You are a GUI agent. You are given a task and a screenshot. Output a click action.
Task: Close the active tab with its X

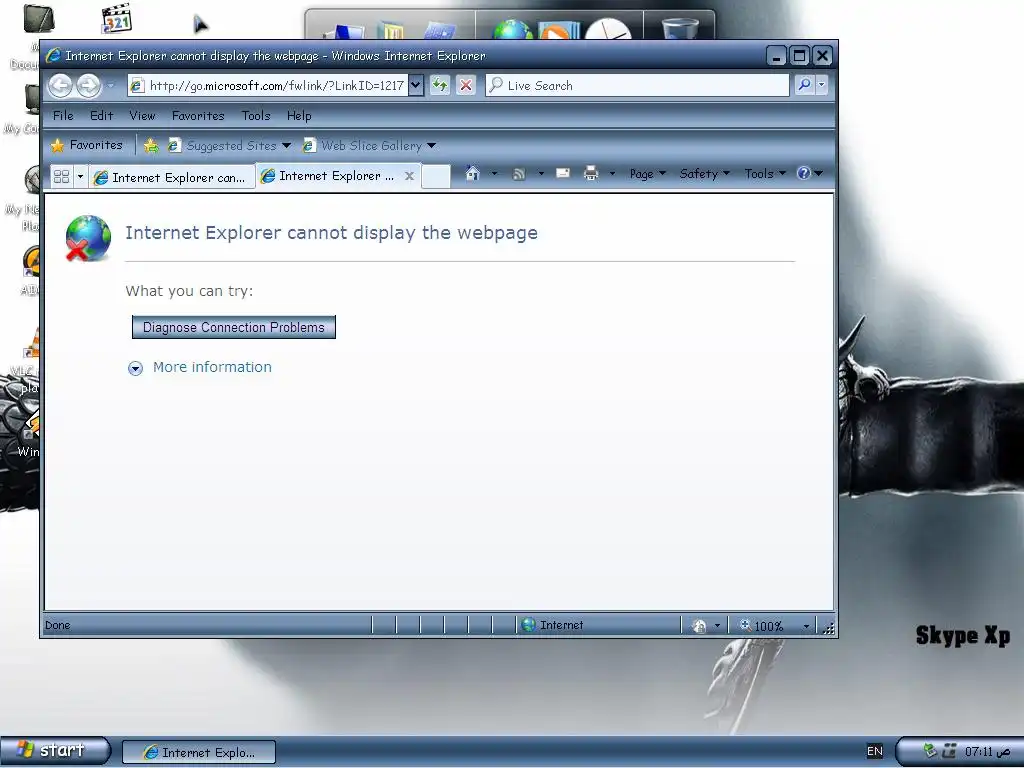(409, 176)
